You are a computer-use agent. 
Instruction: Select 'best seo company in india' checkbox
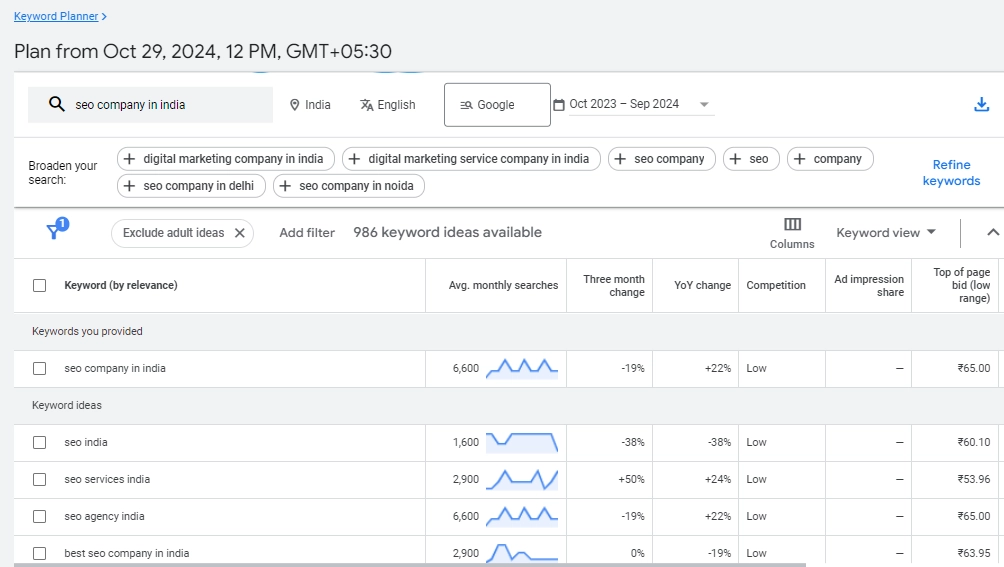point(40,554)
